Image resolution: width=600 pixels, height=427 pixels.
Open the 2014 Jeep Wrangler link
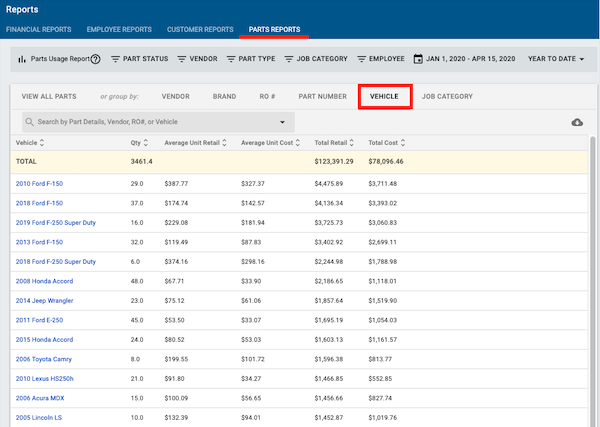[x=44, y=301]
